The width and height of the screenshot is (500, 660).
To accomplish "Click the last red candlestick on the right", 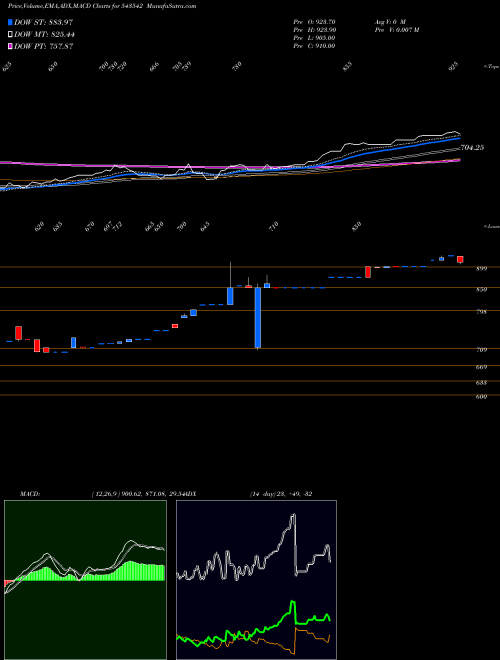I will click(x=460, y=259).
